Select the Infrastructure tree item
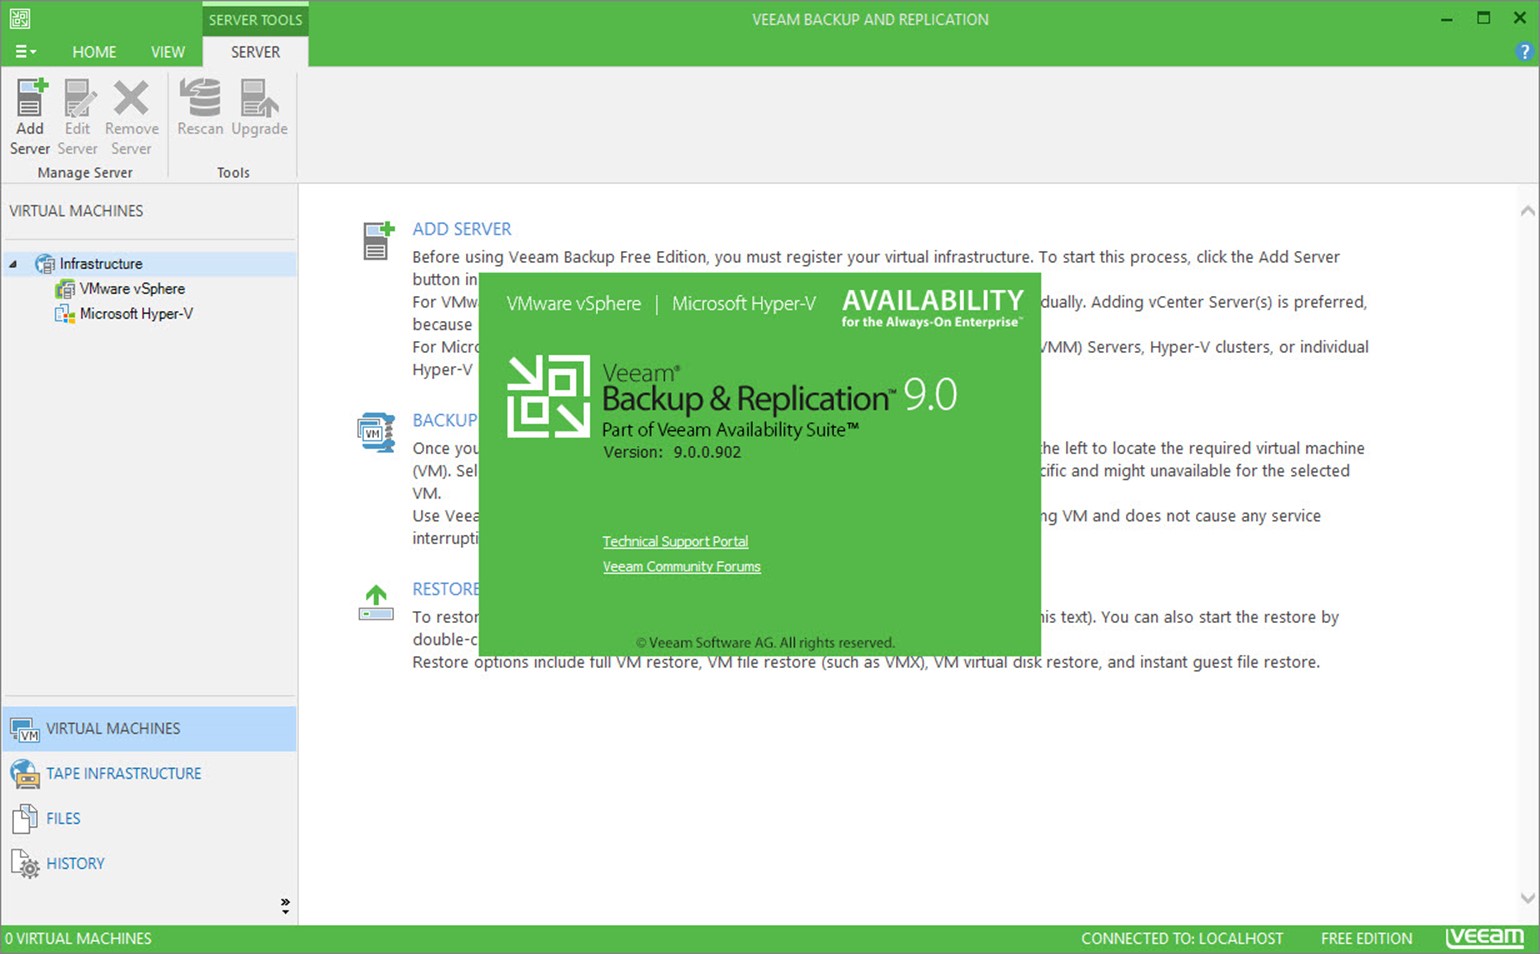The height and width of the screenshot is (954, 1540). tap(100, 264)
